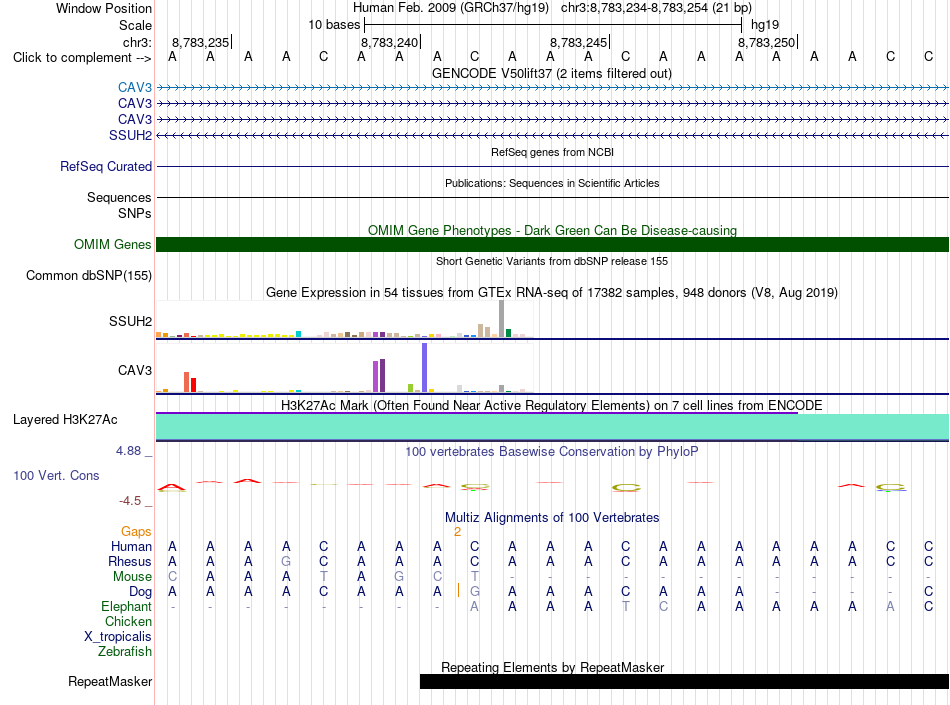The width and height of the screenshot is (950, 705).
Task: Select the Rhesus alignment row label
Action: click(x=130, y=561)
